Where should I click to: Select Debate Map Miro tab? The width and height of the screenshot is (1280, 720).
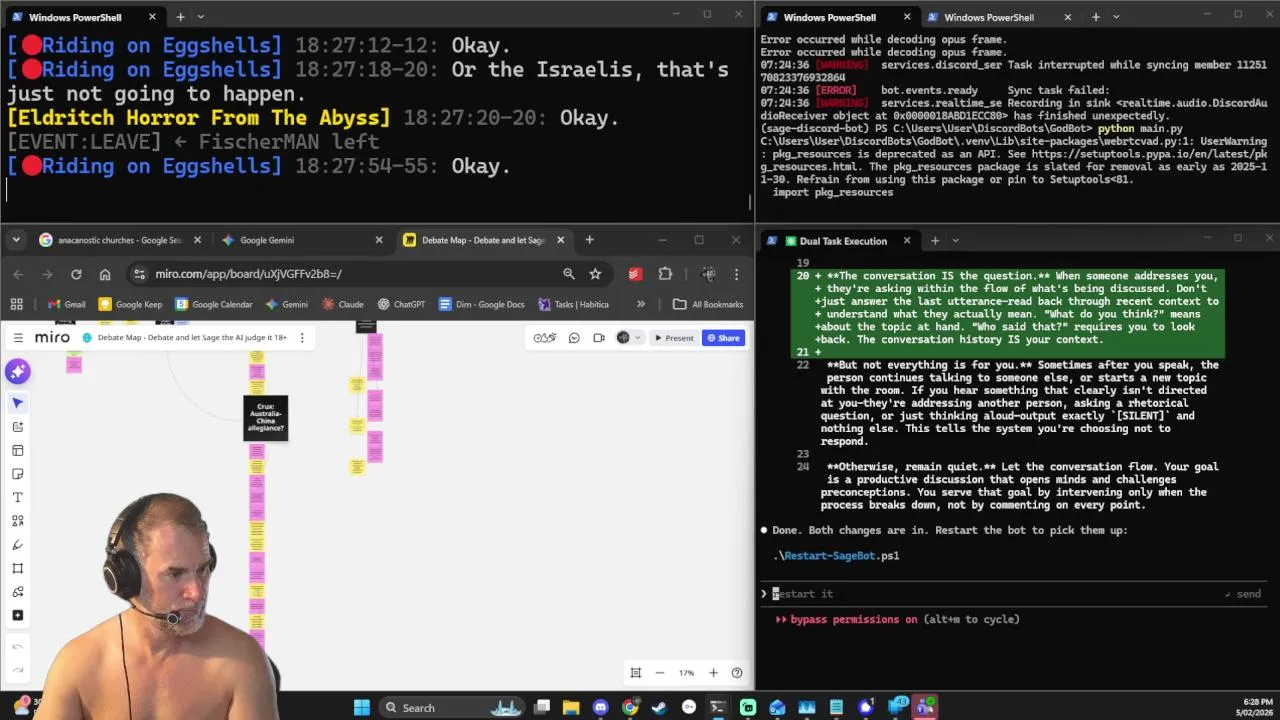pos(484,240)
